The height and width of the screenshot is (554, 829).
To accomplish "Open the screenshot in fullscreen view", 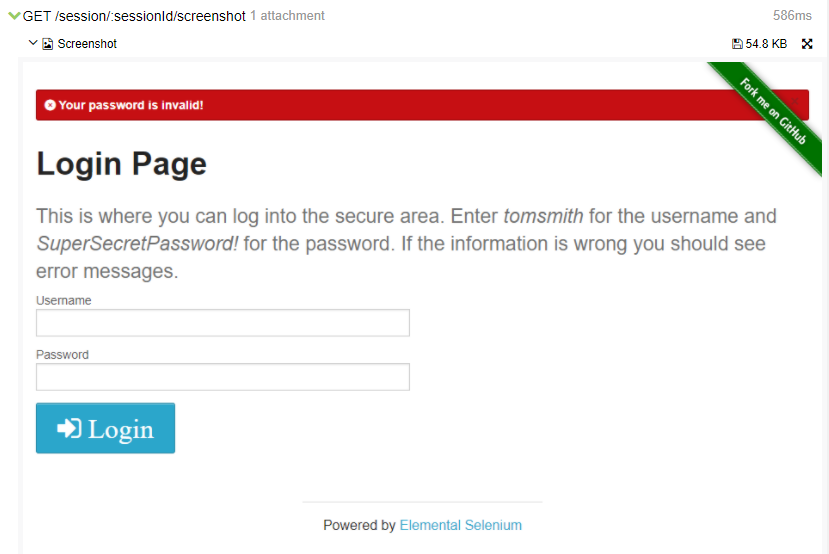I will coord(807,44).
